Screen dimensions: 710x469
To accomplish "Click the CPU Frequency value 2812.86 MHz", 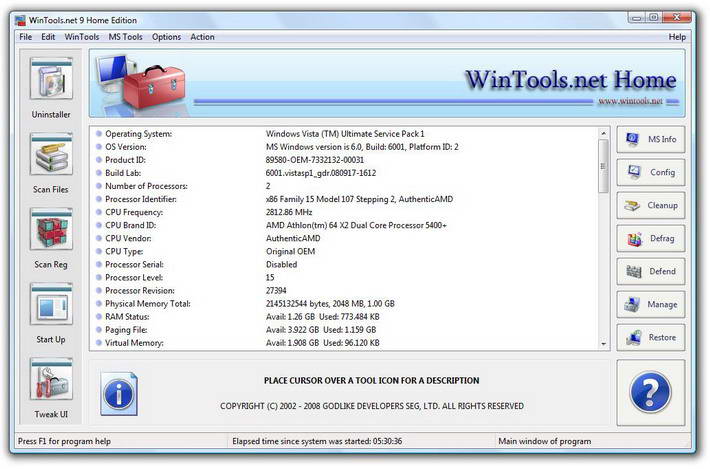I will click(289, 212).
